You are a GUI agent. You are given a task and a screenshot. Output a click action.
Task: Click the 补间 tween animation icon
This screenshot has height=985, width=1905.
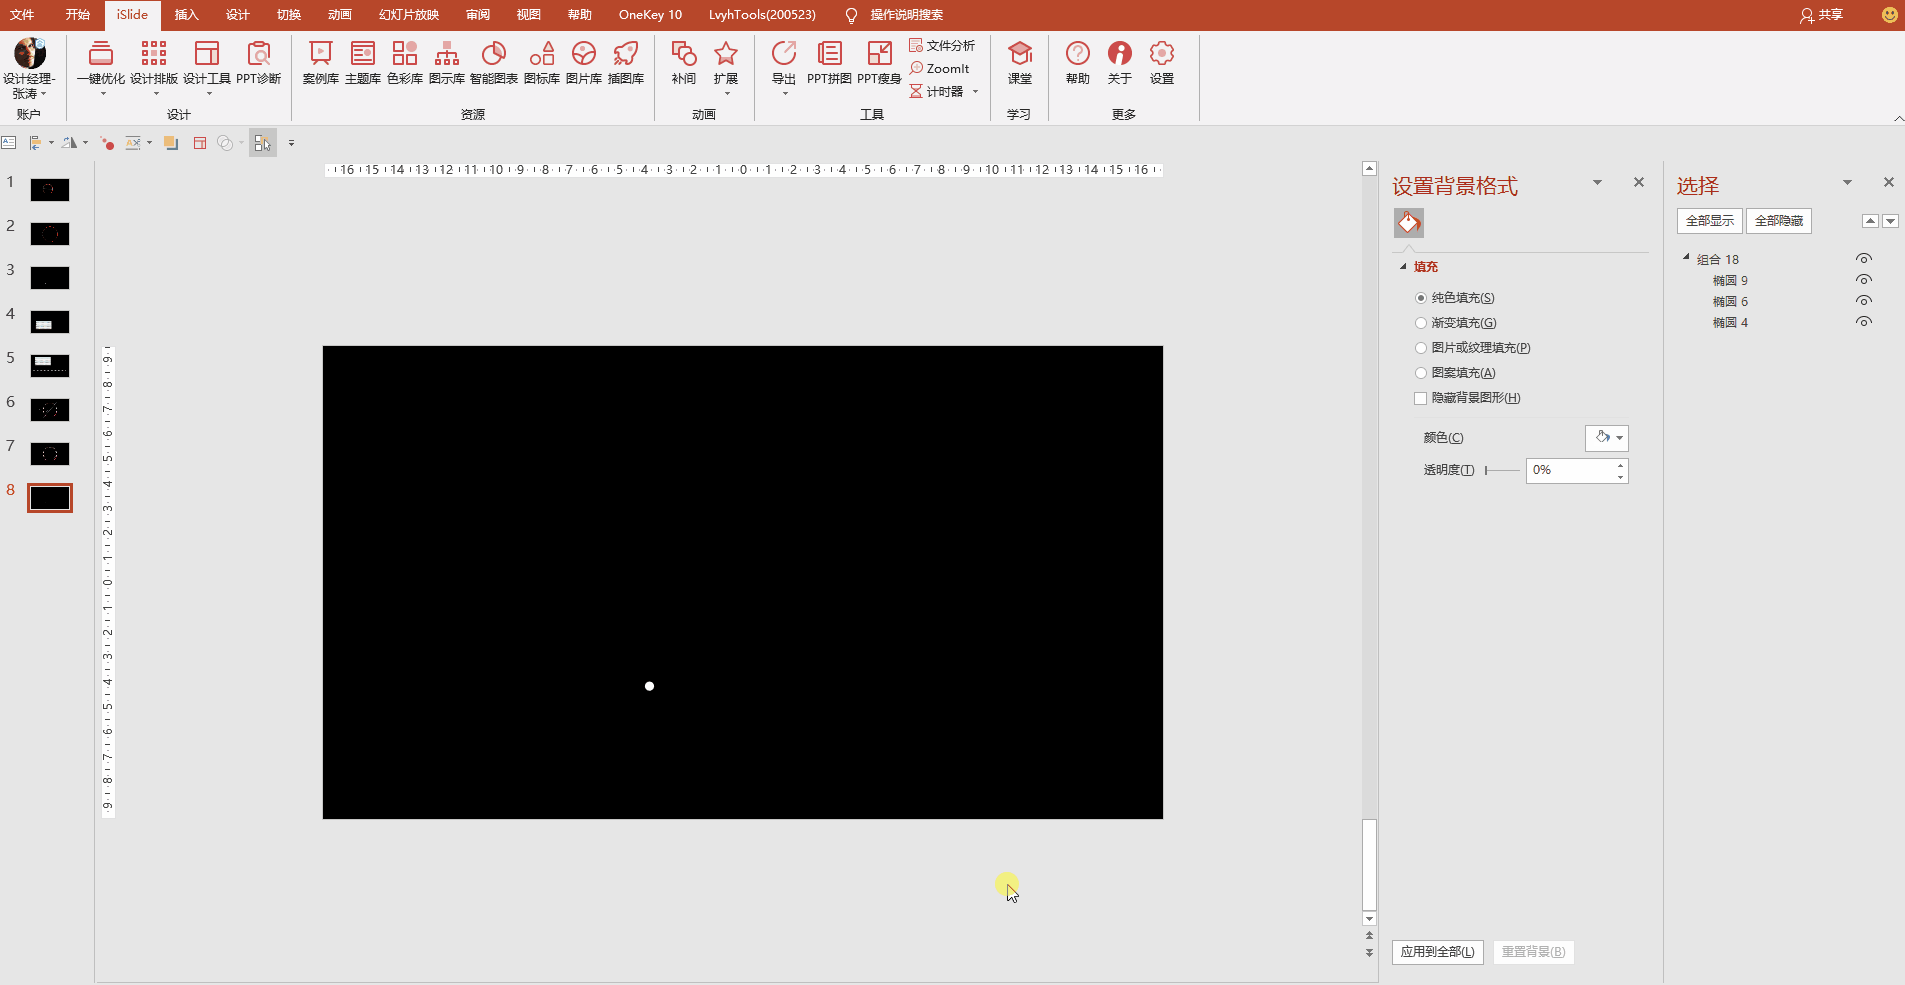pos(684,62)
